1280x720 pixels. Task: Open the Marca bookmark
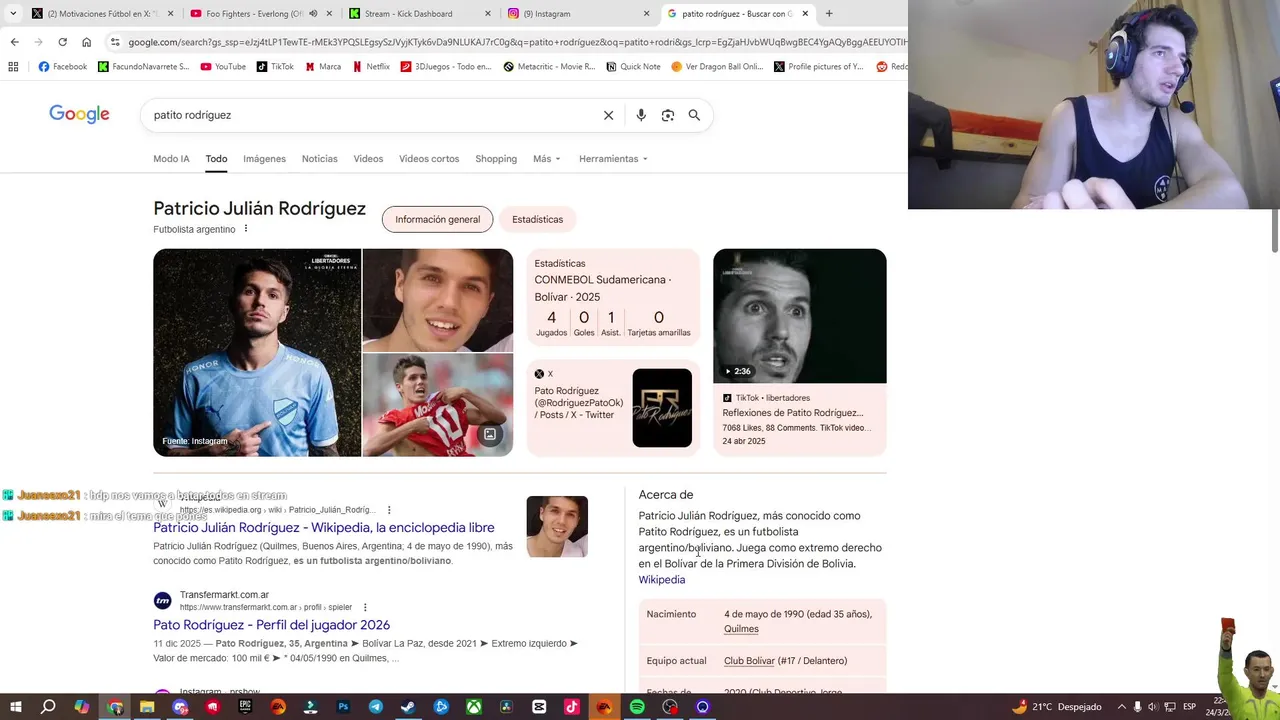[x=322, y=67]
